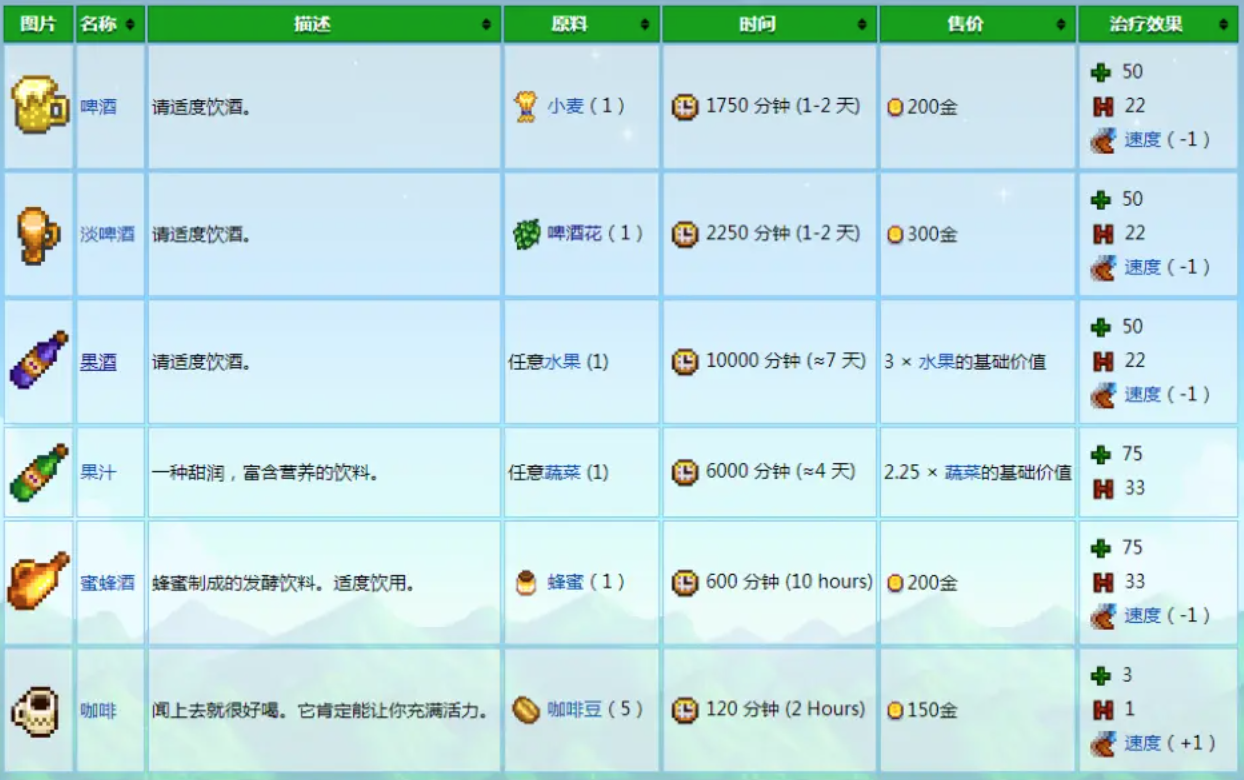Open the 咖啡豆 ingredient link
The width and height of the screenshot is (1244, 780).
574,710
